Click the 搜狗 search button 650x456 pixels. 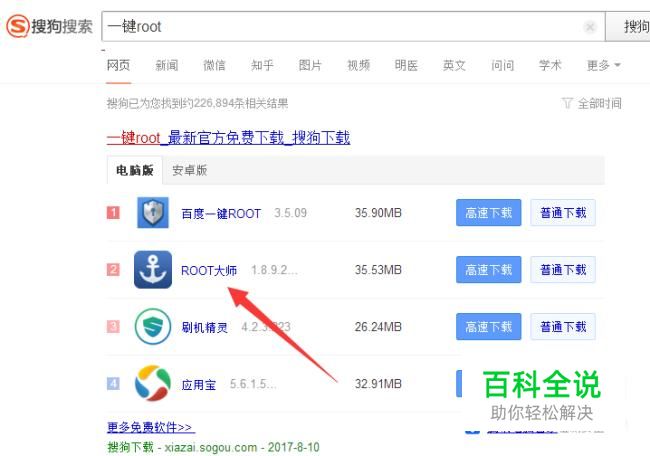pos(628,27)
